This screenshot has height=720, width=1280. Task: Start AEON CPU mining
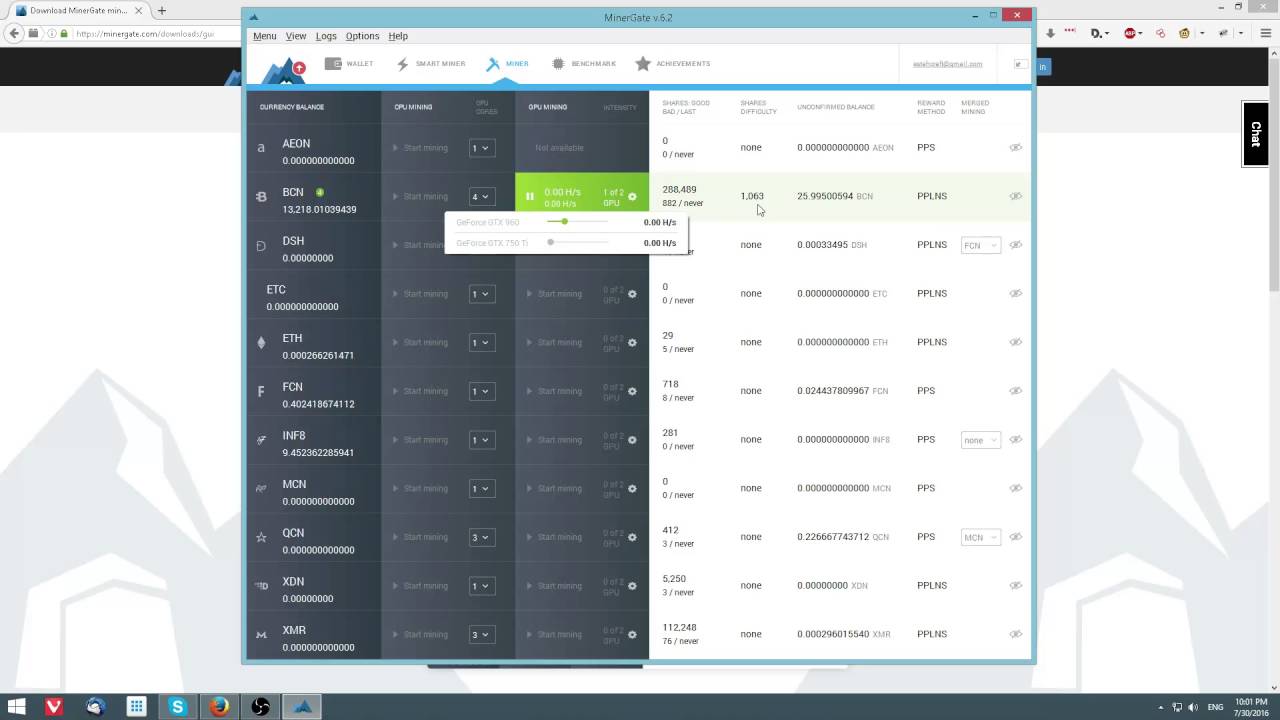point(420,148)
